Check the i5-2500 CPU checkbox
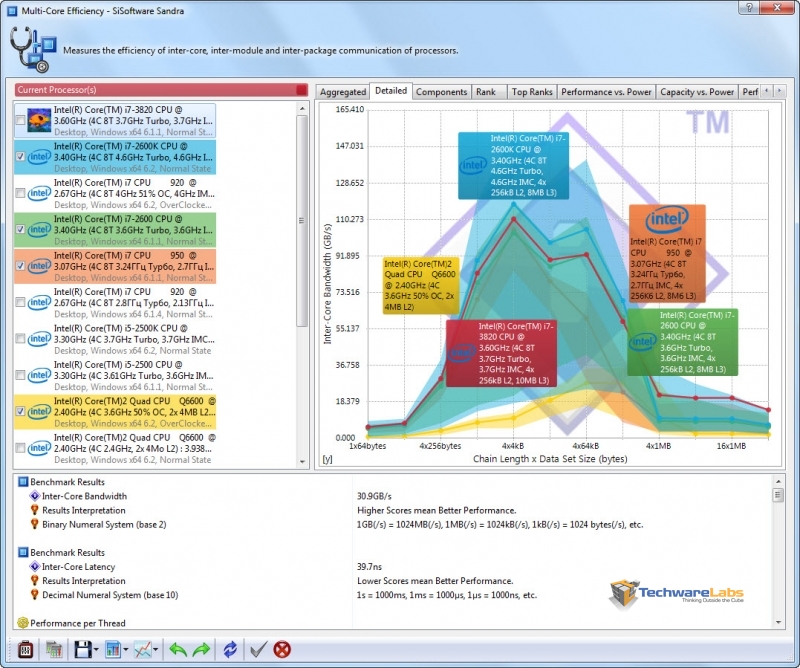This screenshot has width=800, height=668. pos(20,376)
